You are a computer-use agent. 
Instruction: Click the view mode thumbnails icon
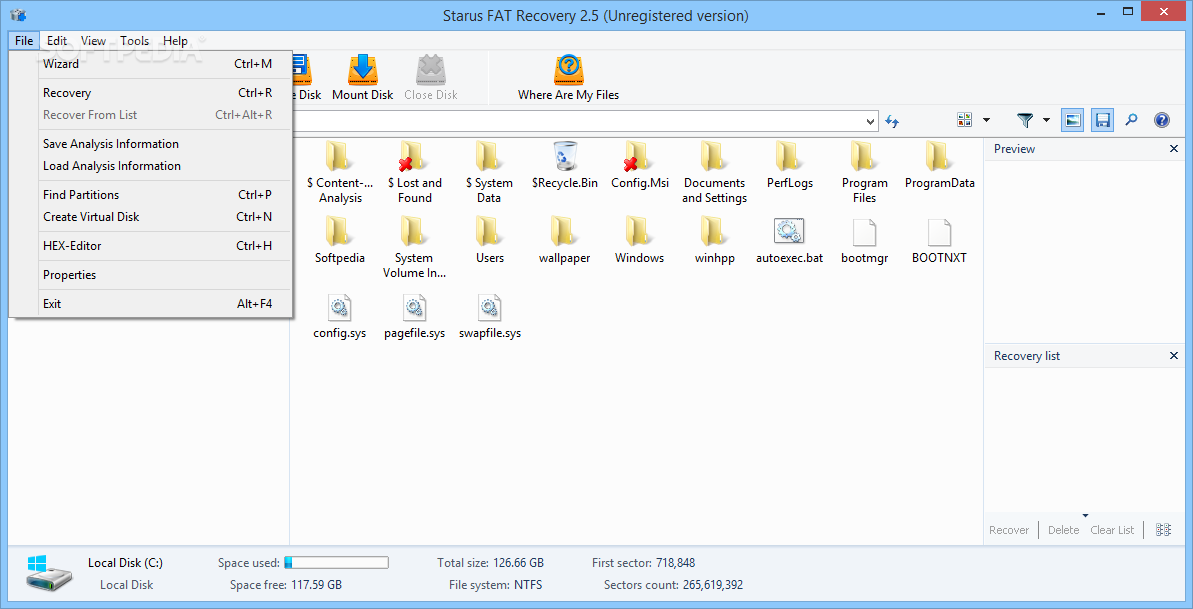[x=965, y=120]
